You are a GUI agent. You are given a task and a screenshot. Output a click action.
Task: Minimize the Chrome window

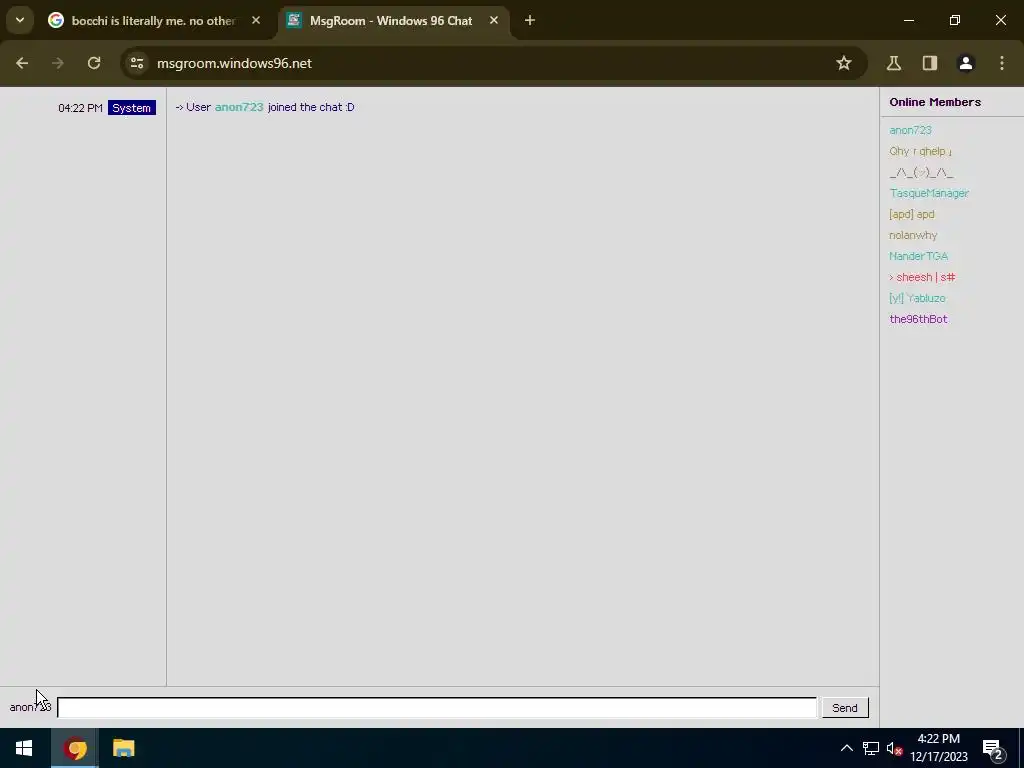coord(908,21)
